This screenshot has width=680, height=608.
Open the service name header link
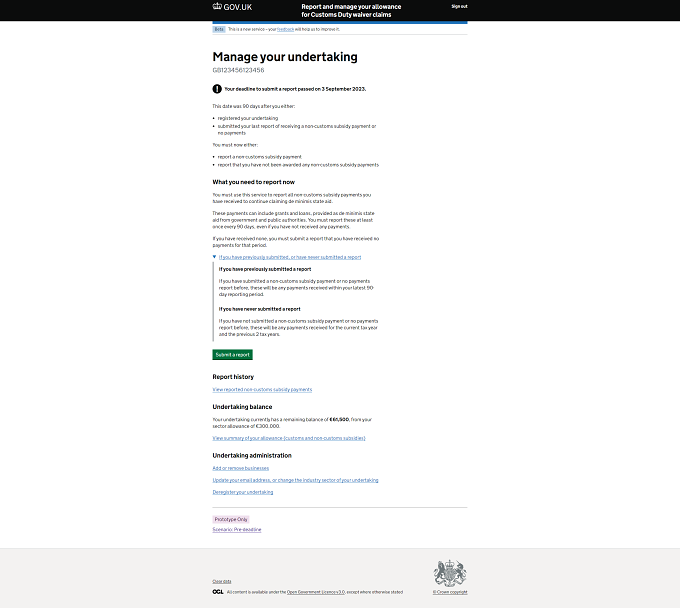click(x=351, y=10)
